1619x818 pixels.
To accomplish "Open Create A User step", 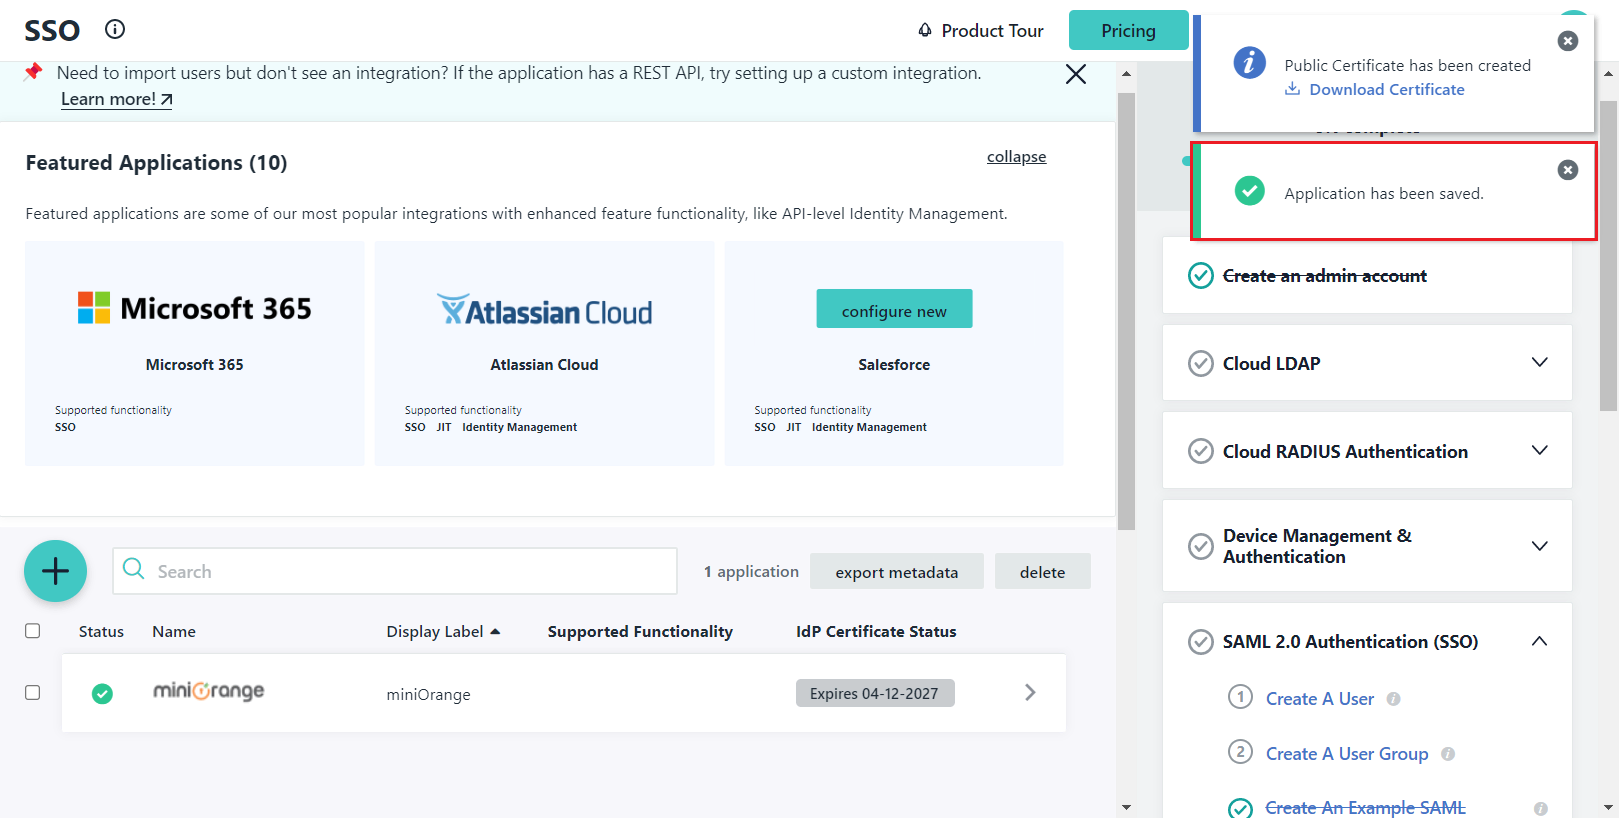I will pos(1320,699).
